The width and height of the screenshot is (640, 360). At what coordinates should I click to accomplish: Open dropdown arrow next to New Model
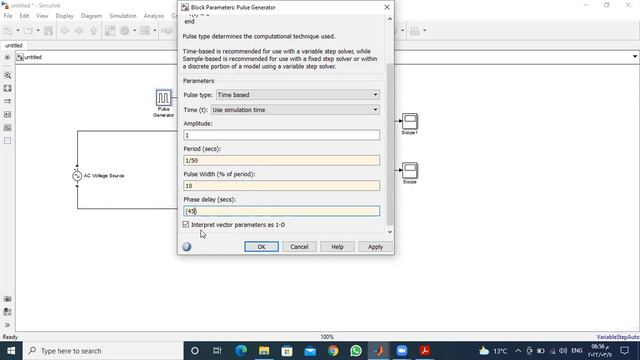coord(18,31)
